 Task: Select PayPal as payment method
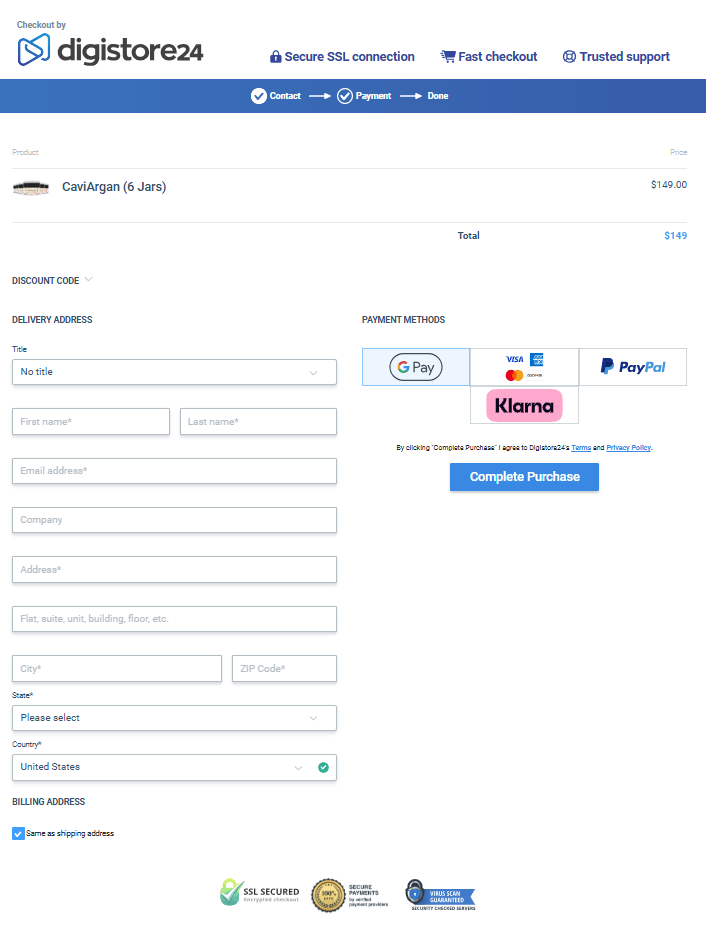[x=633, y=367]
